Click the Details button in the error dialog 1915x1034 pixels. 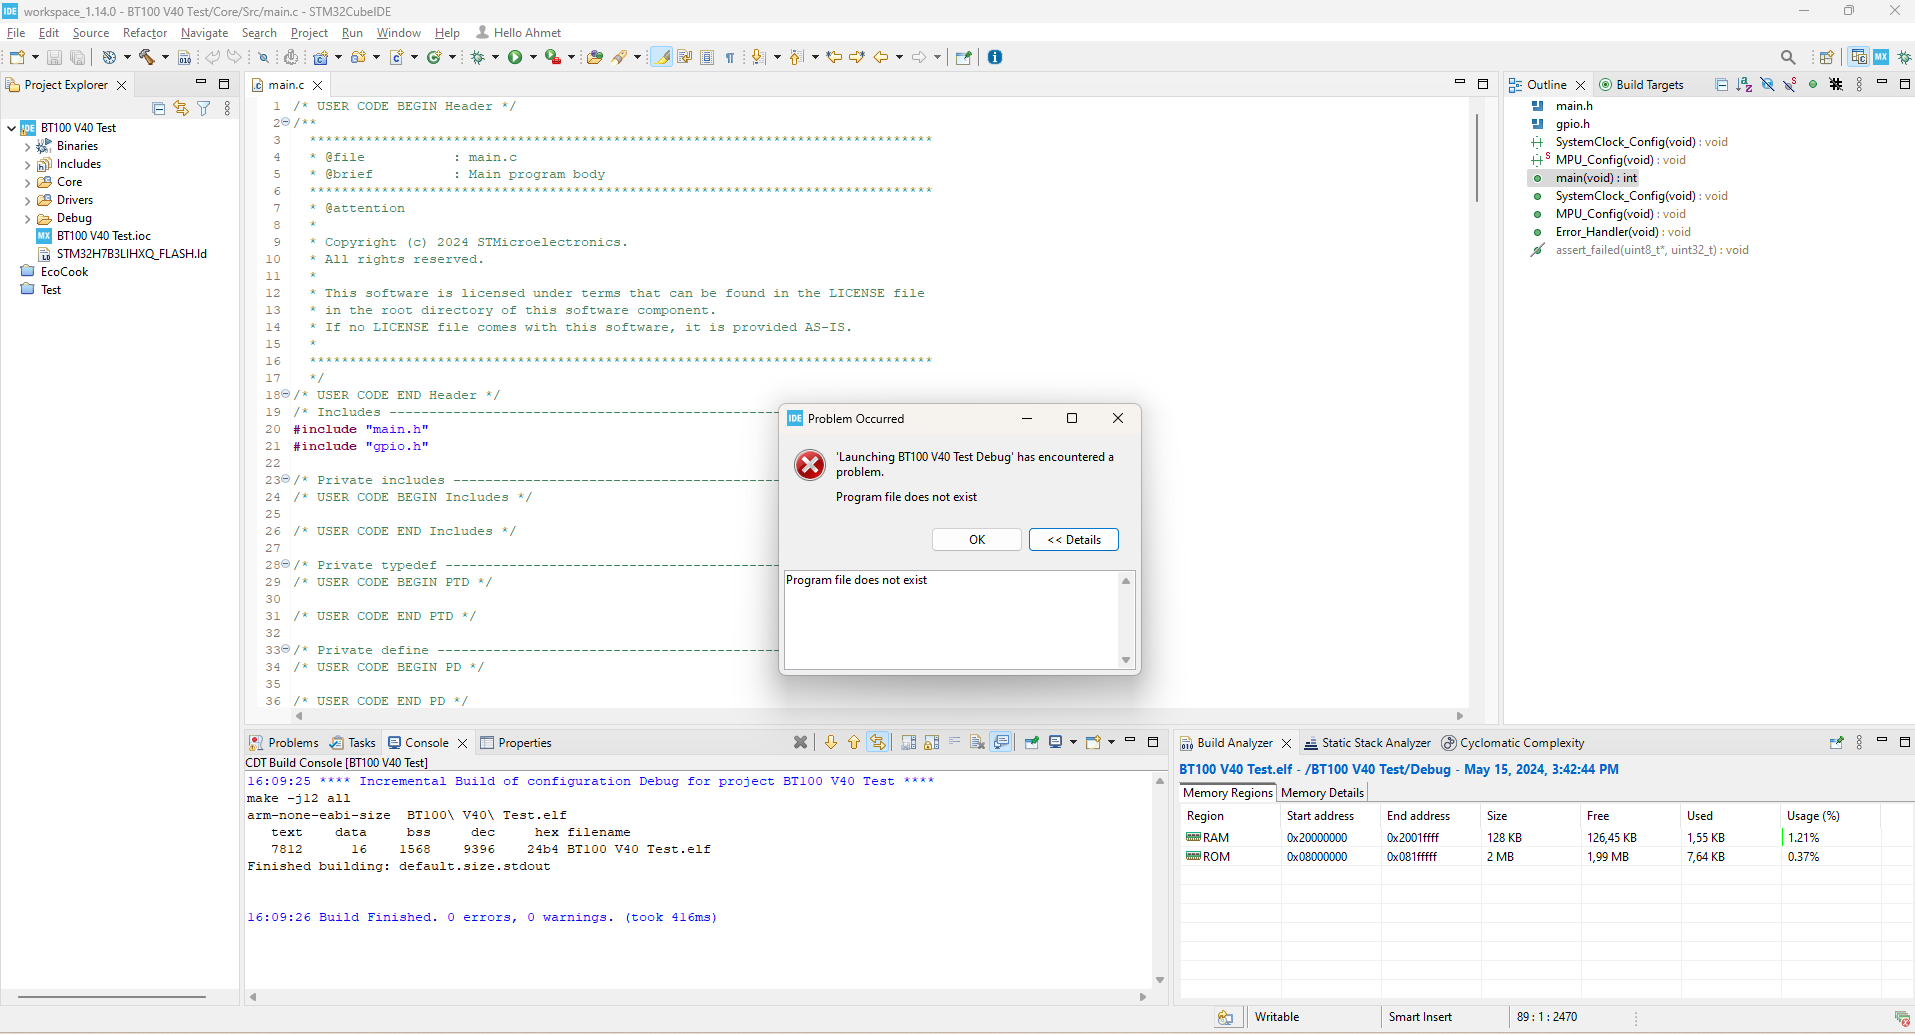pos(1073,539)
